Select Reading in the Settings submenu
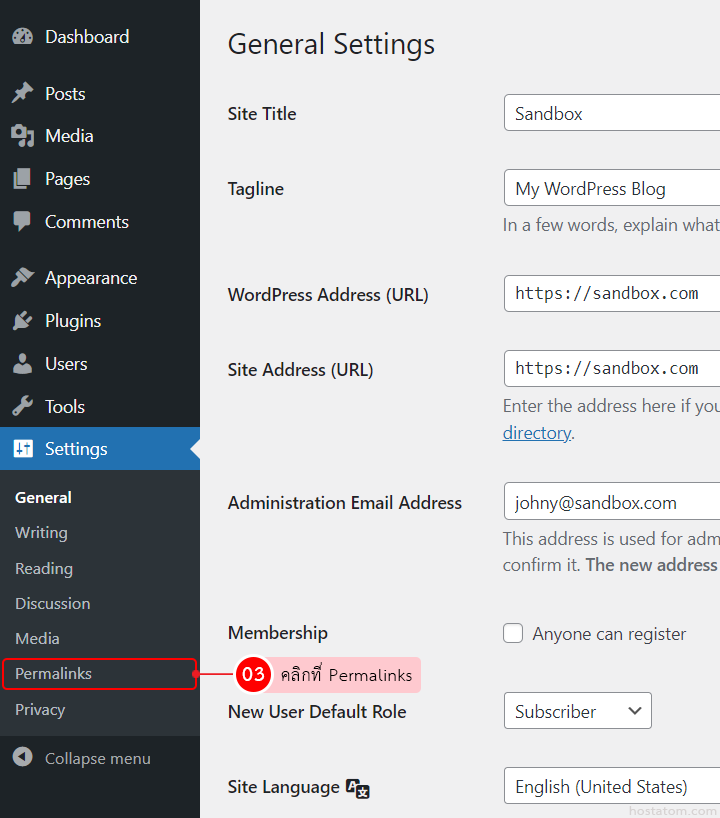 pos(44,568)
